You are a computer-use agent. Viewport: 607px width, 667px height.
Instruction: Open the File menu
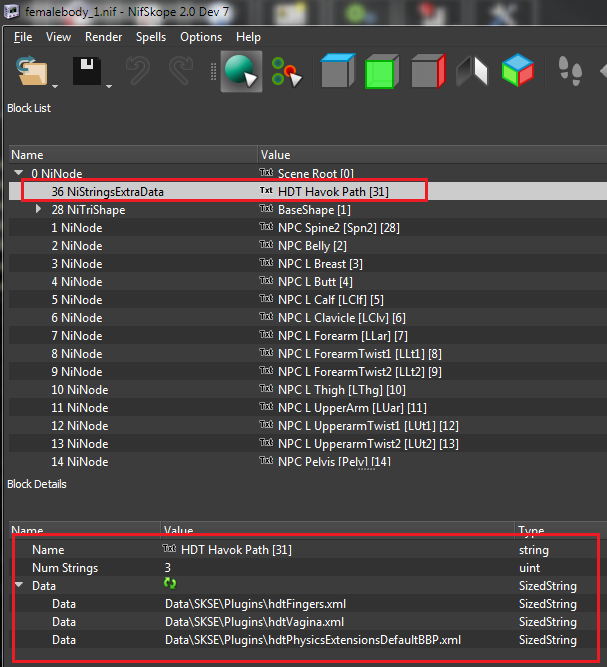23,37
